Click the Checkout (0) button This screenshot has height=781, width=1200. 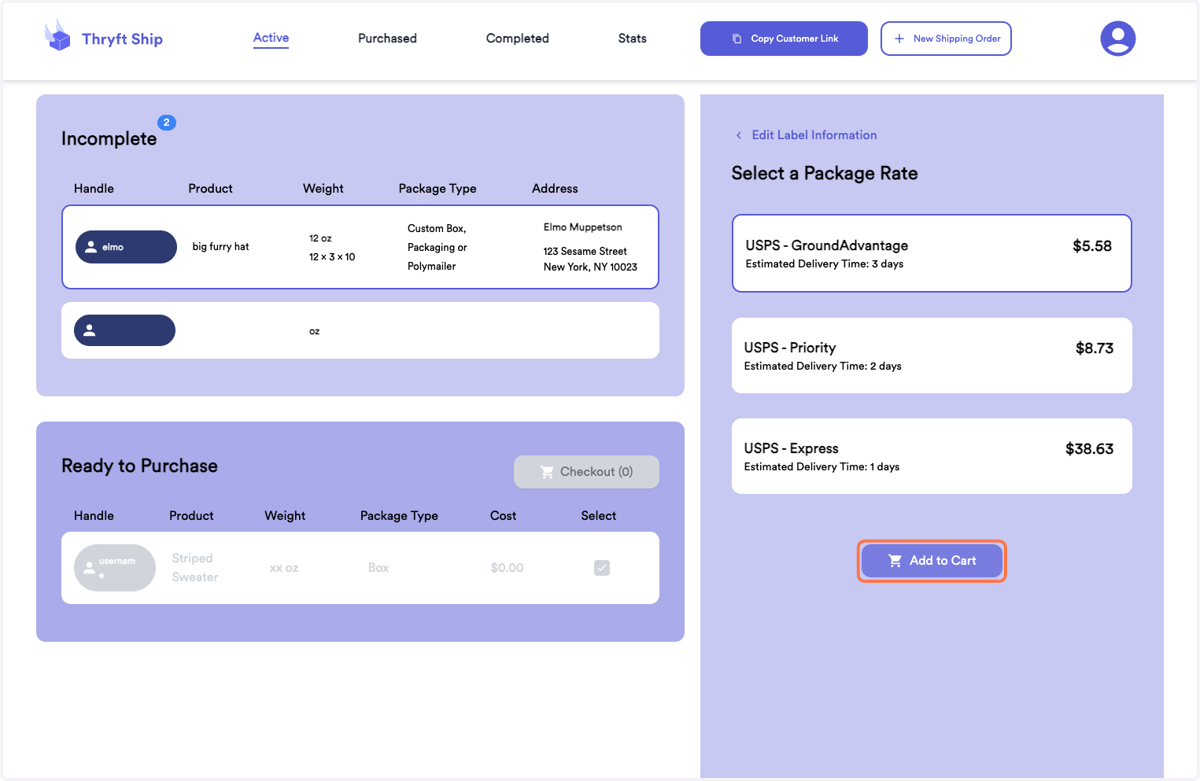587,472
